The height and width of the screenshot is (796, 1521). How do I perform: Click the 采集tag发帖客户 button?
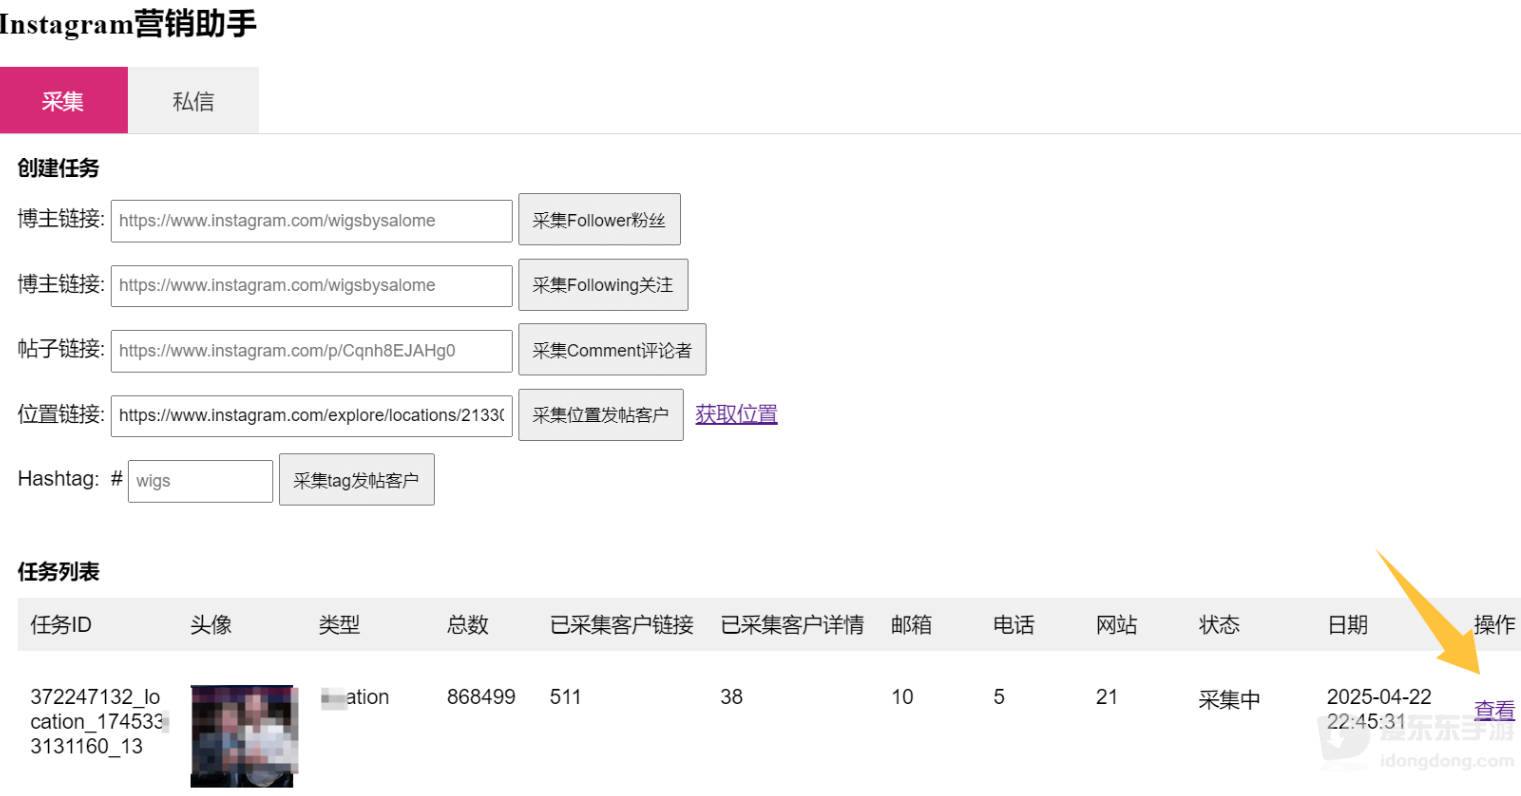[x=356, y=480]
